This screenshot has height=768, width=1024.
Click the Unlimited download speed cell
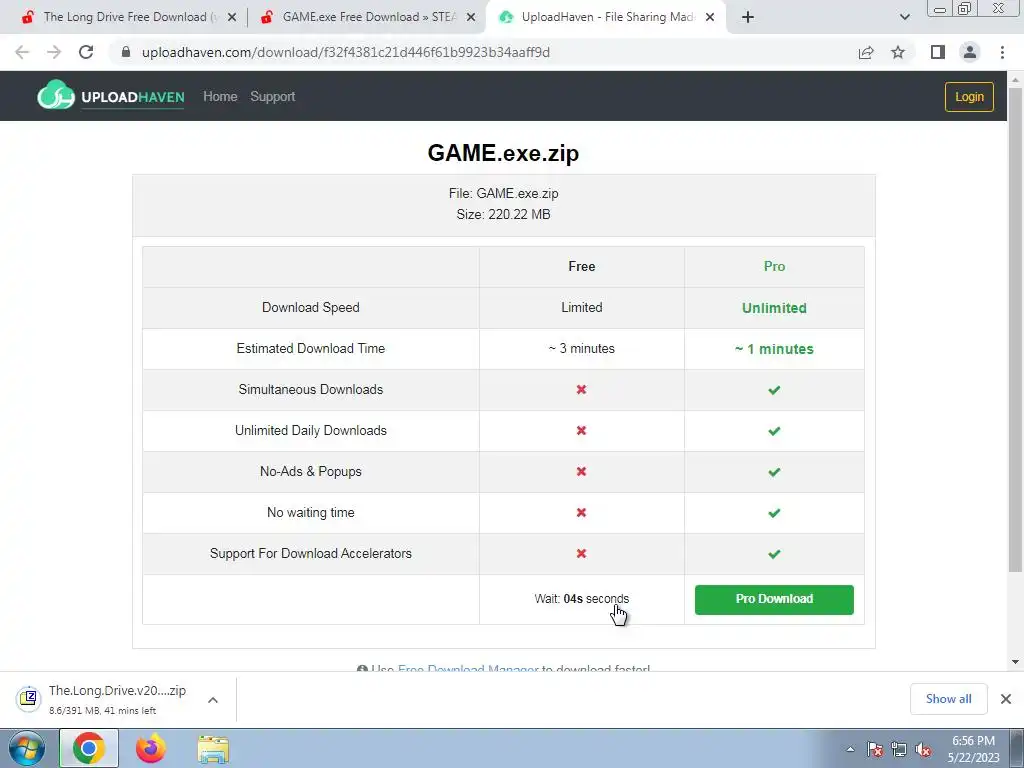pyautogui.click(x=774, y=308)
